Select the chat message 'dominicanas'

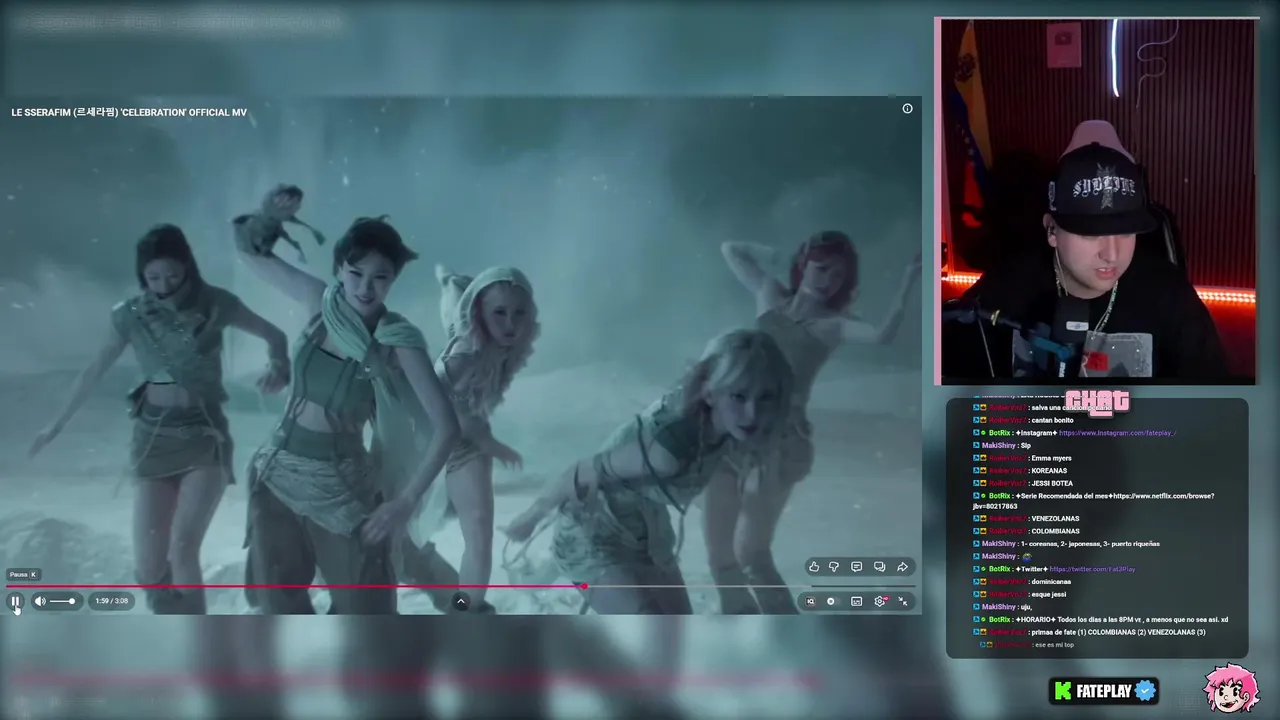(x=1051, y=582)
